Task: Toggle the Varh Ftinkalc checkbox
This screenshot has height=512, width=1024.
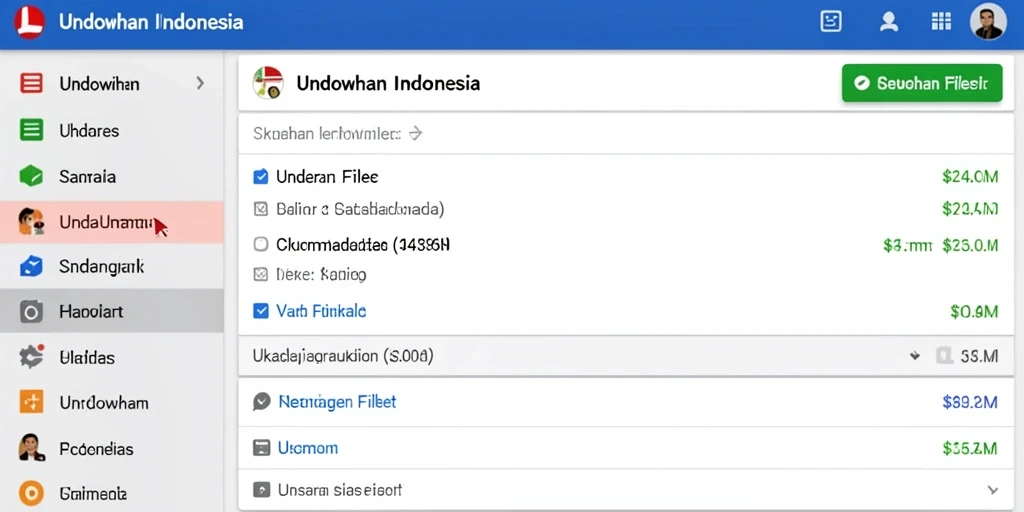Action: pyautogui.click(x=261, y=311)
